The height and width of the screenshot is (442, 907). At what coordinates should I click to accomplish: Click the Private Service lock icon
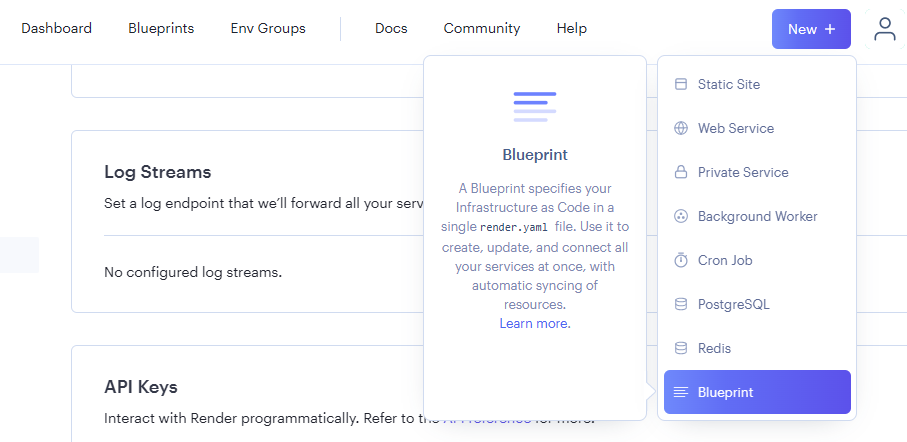pyautogui.click(x=681, y=172)
